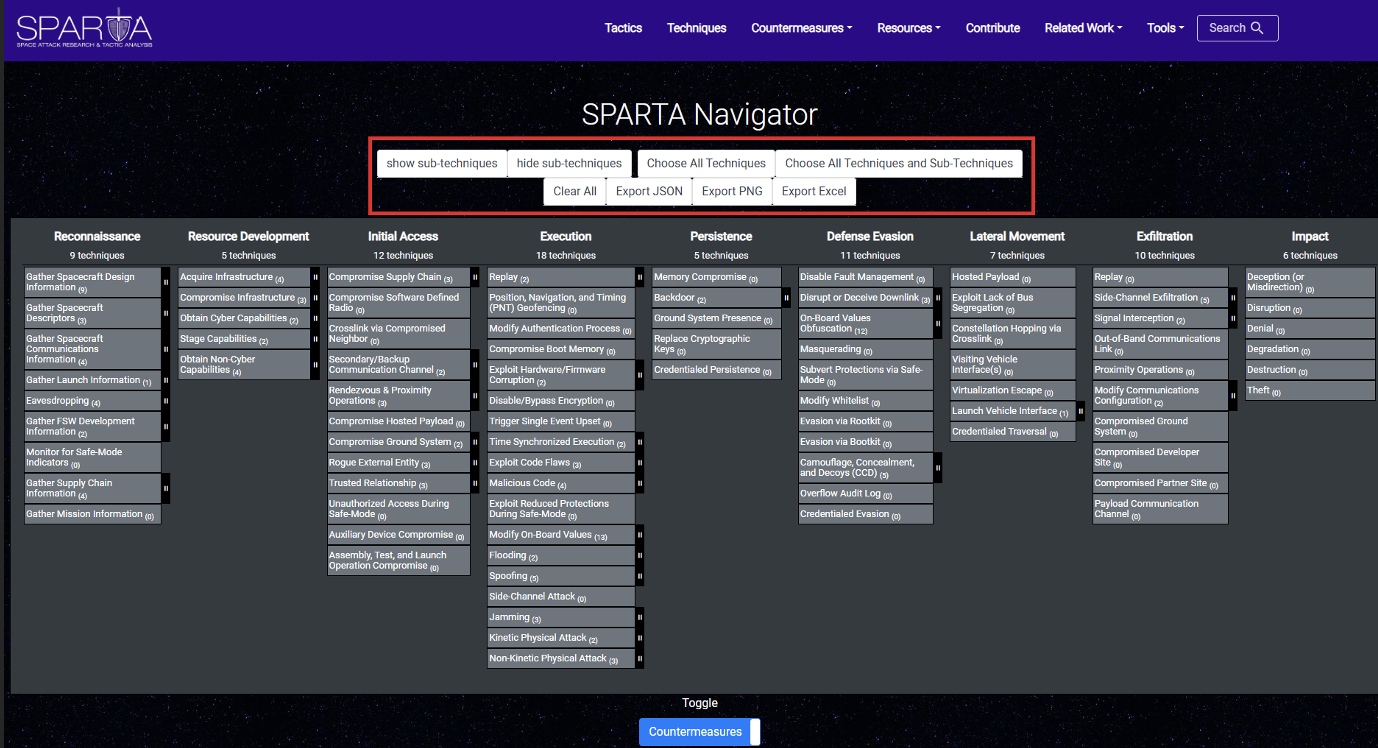Toggle the Countermeasures switch at bottom
The width and height of the screenshot is (1378, 748).
click(x=700, y=732)
